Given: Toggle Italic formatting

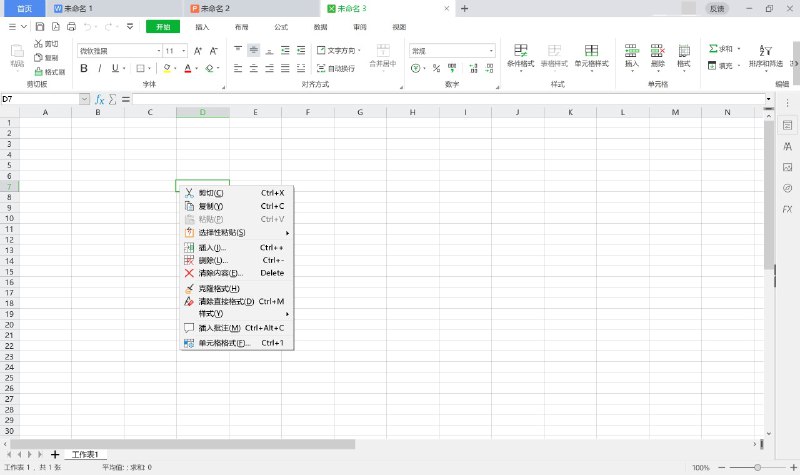Looking at the screenshot, I should click(100, 68).
